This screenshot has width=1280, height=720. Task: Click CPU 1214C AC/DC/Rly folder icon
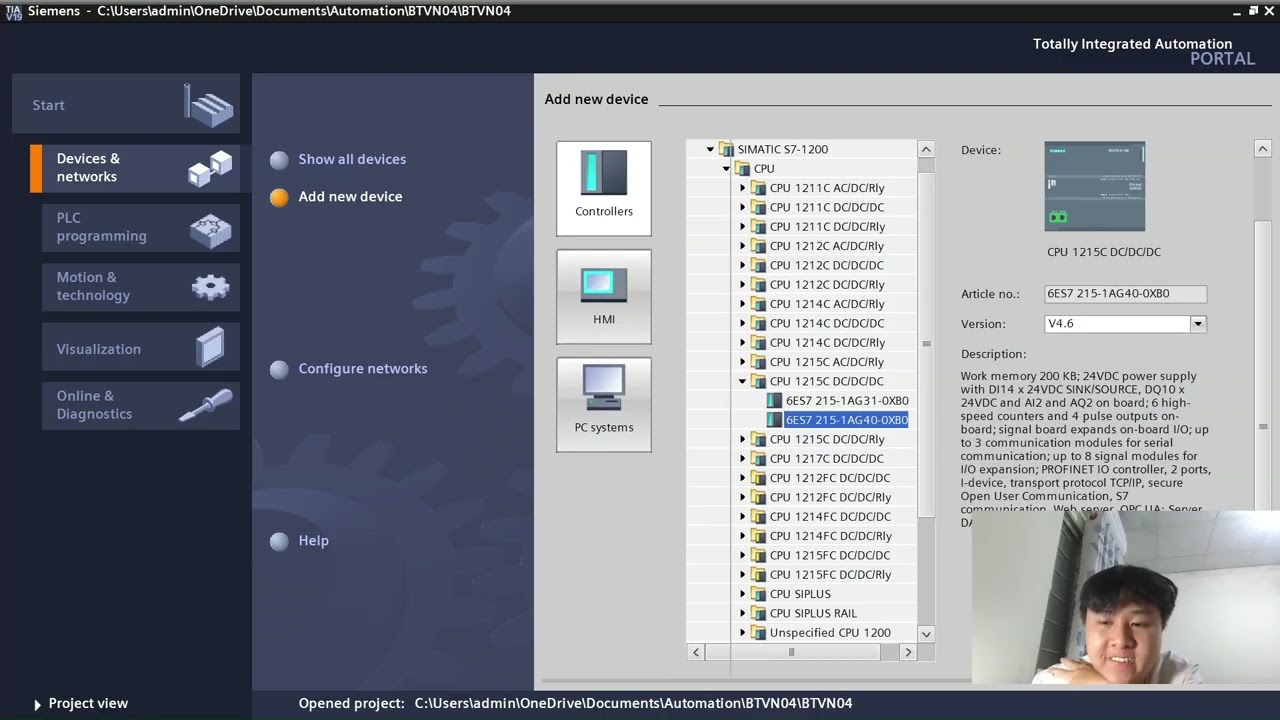click(x=758, y=304)
